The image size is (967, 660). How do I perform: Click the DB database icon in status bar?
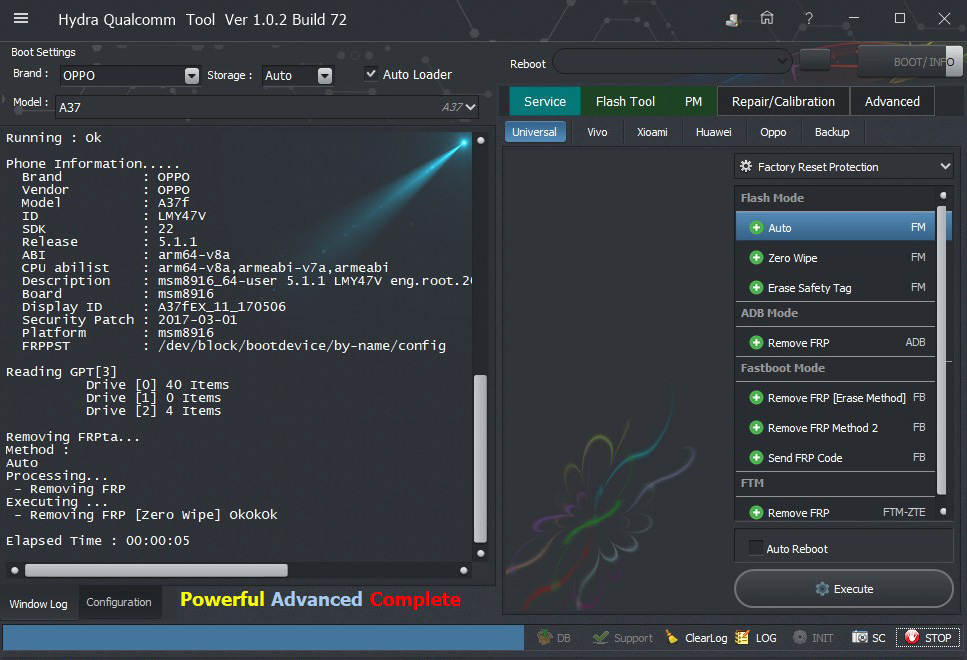click(545, 637)
